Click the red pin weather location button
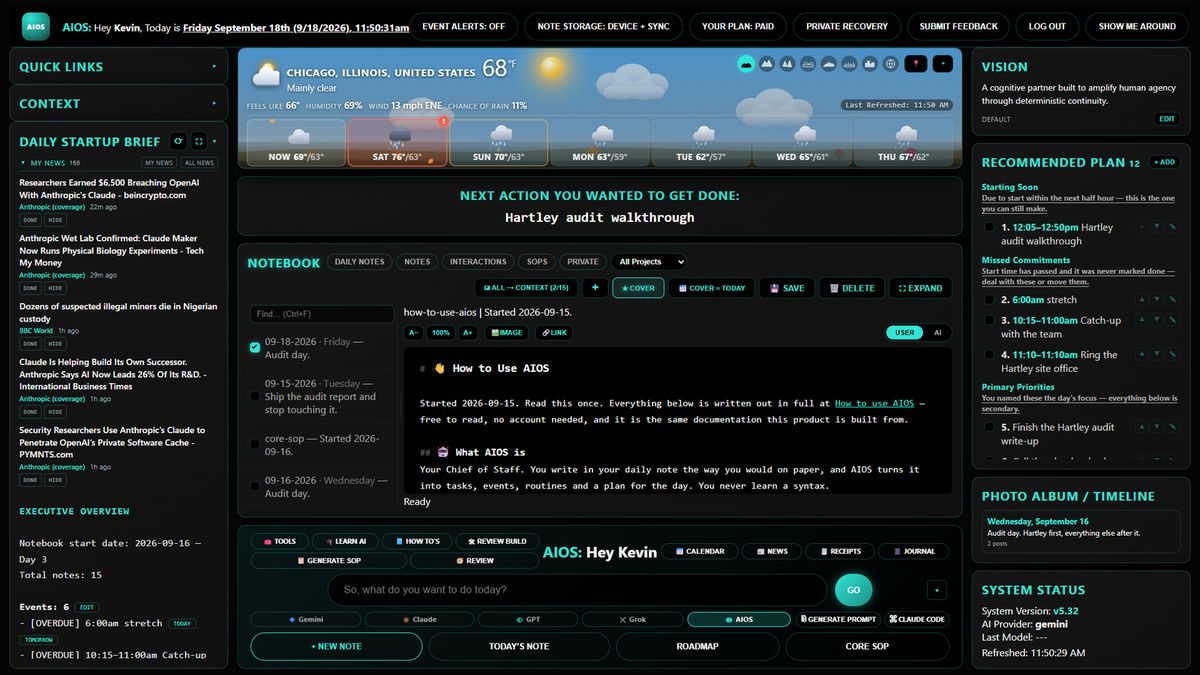The width and height of the screenshot is (1200, 675). coord(915,64)
